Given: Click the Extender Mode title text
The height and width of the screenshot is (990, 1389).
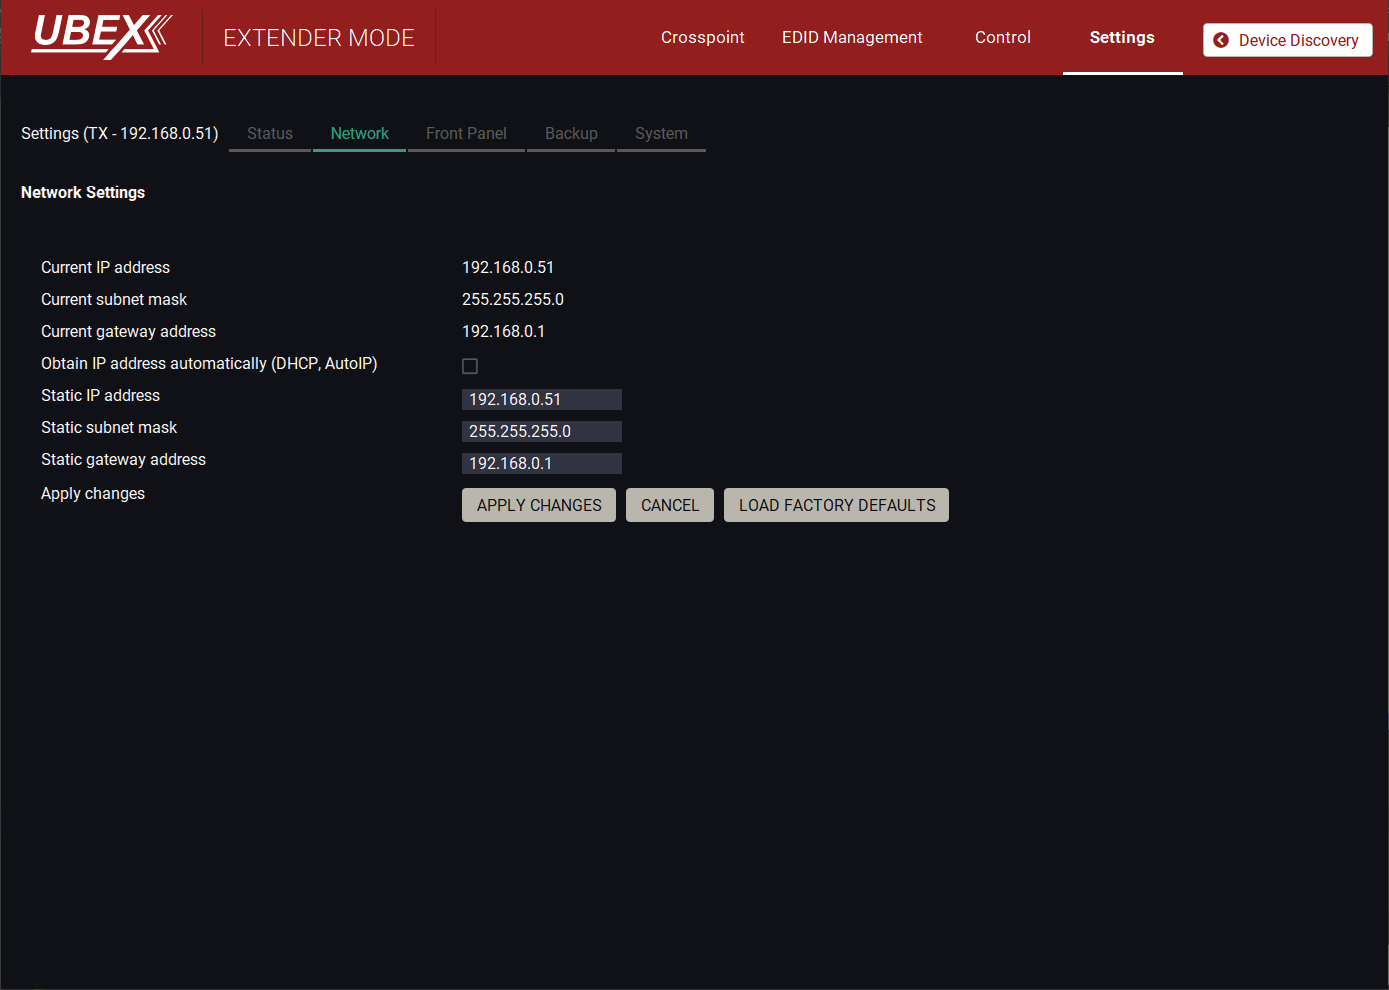Looking at the screenshot, I should coord(318,38).
